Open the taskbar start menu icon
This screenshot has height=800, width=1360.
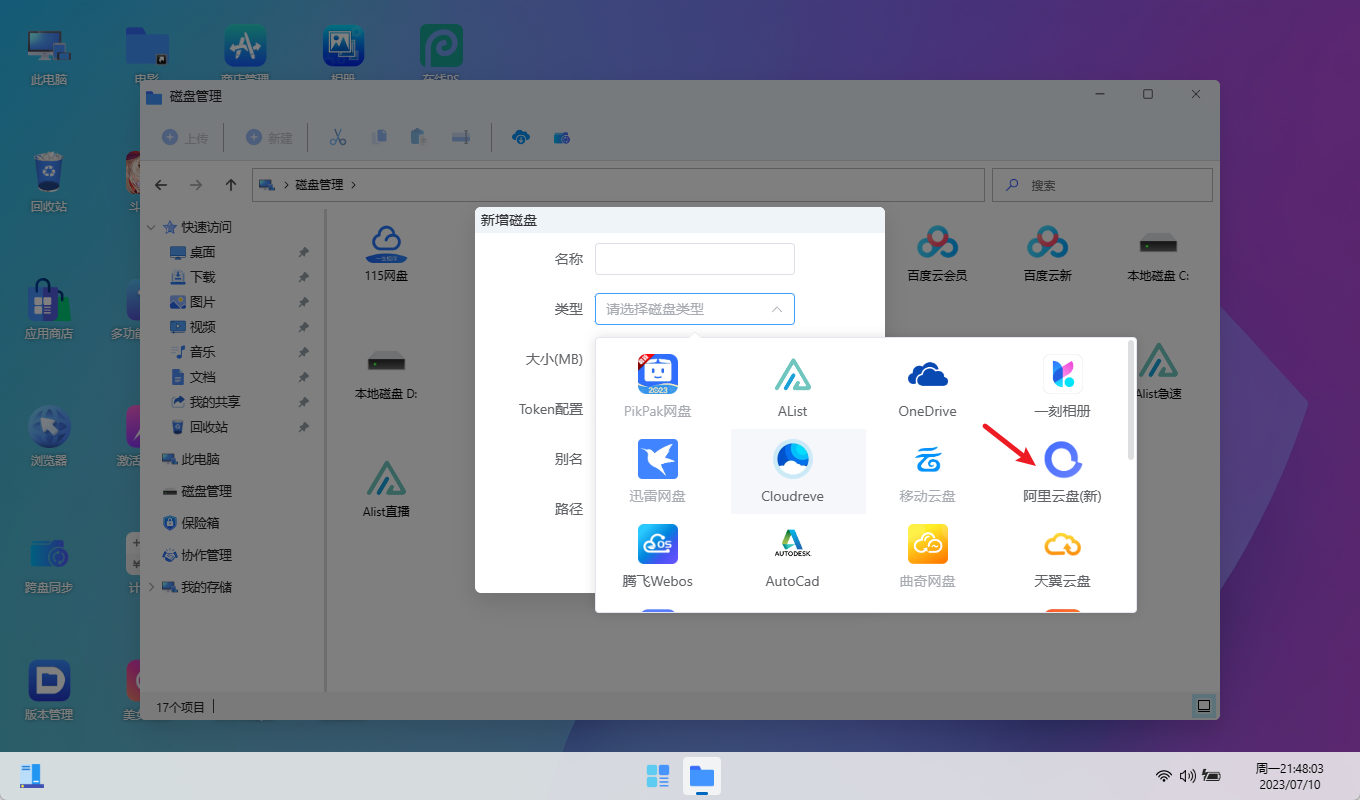pos(657,776)
